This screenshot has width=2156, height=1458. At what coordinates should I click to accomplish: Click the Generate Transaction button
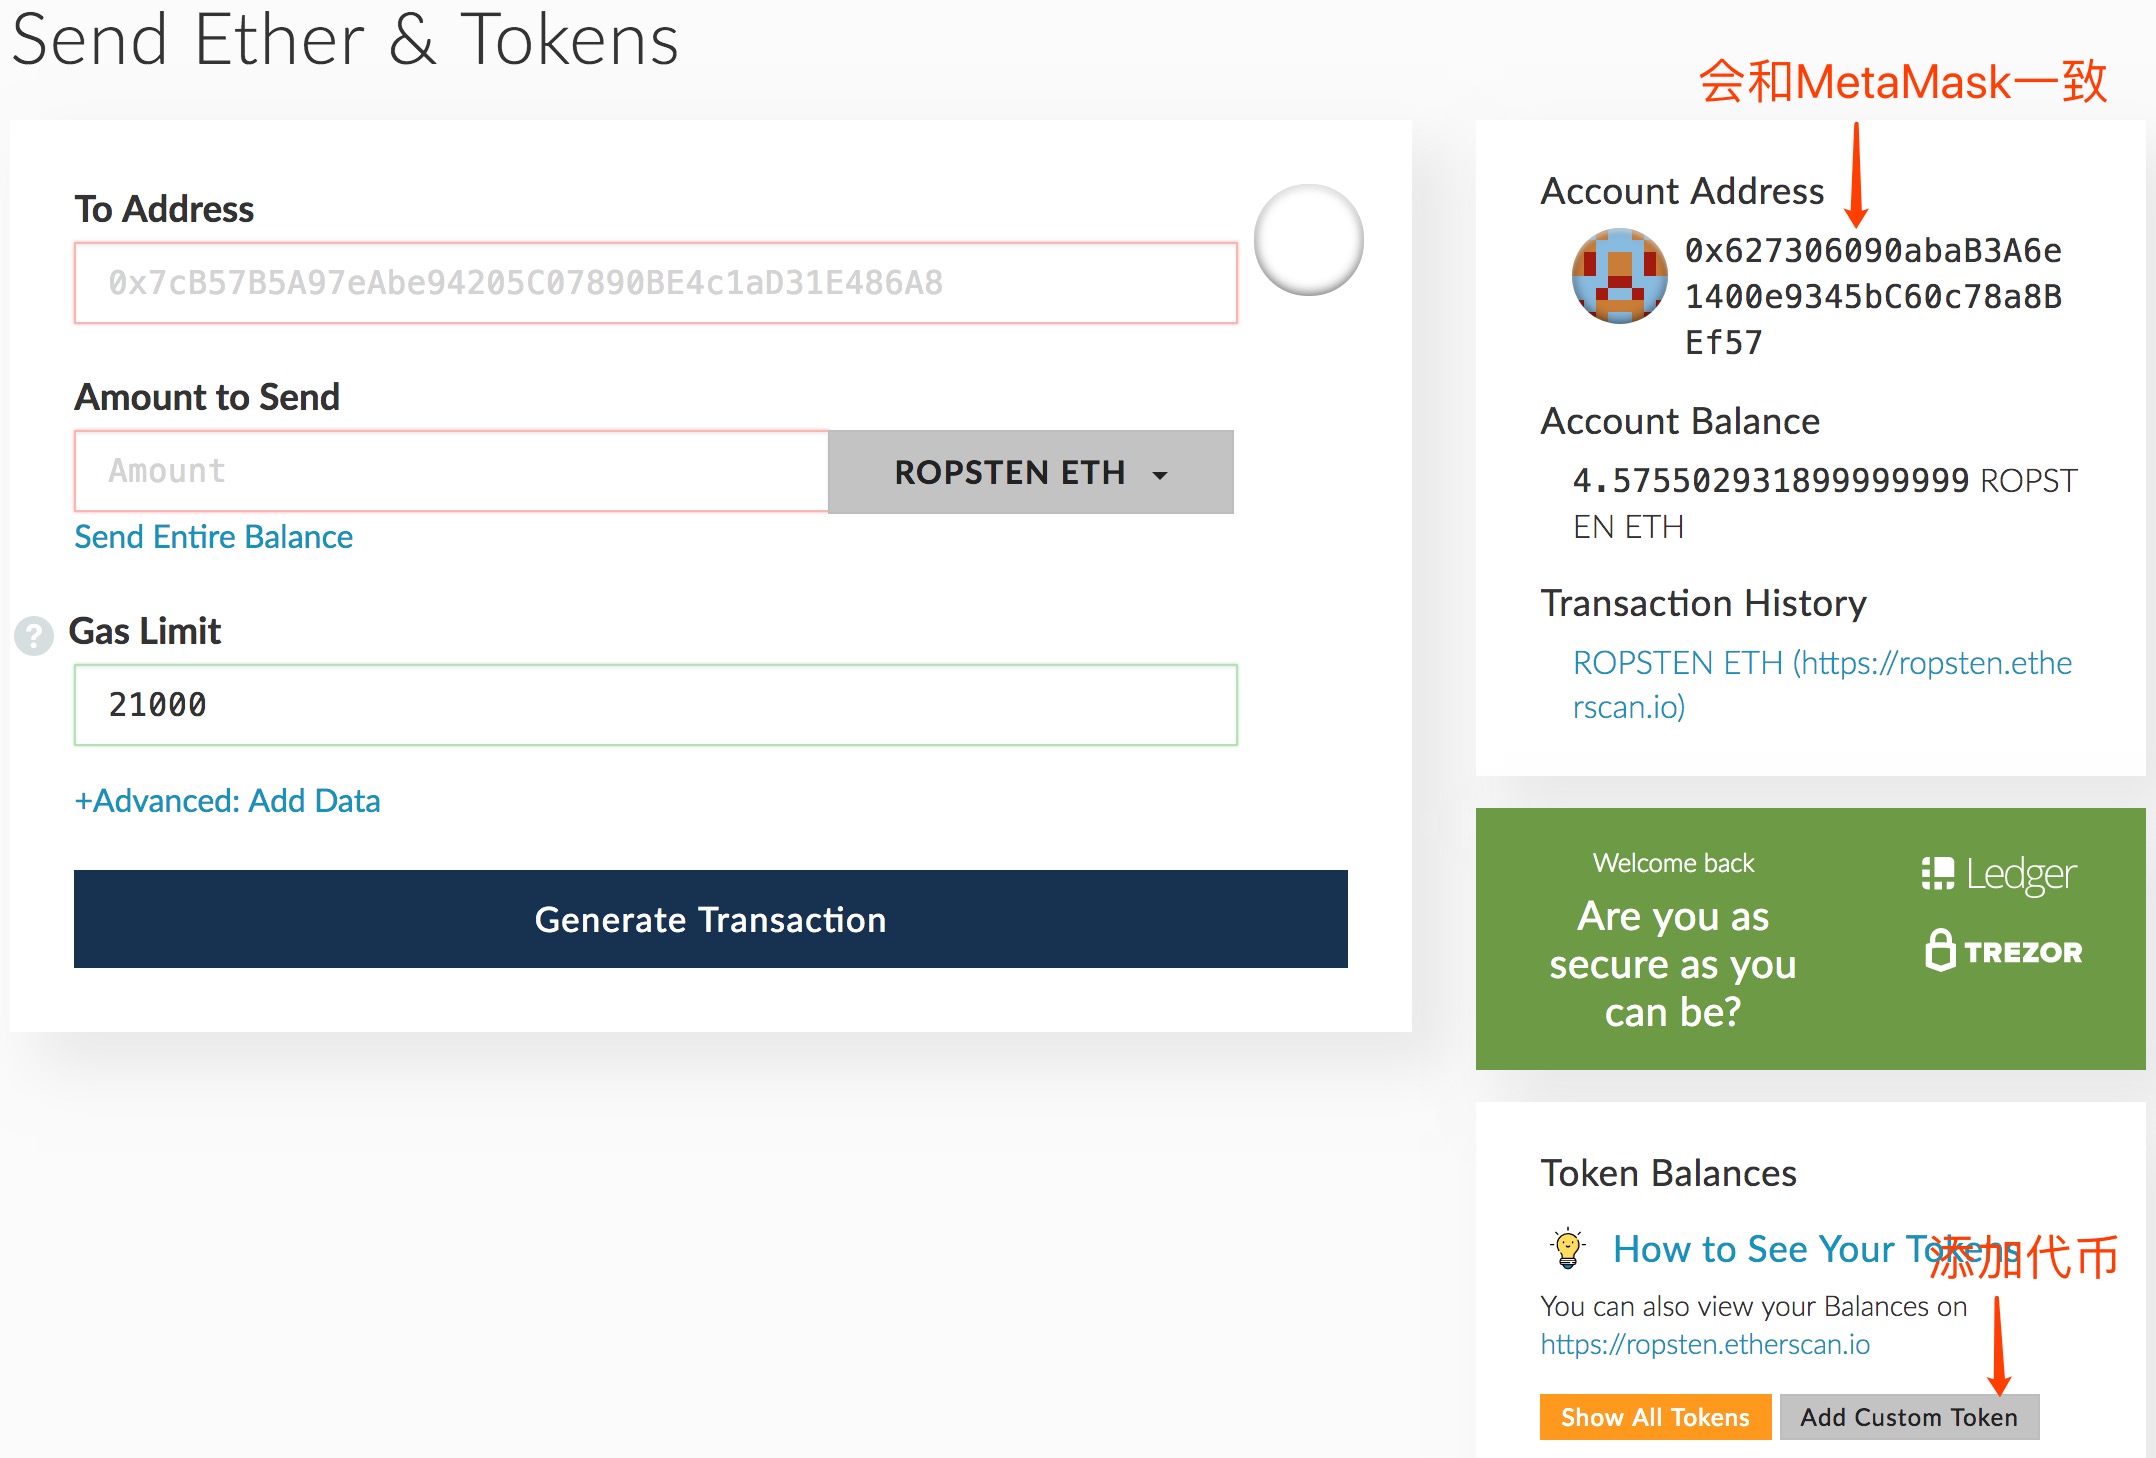[x=711, y=919]
